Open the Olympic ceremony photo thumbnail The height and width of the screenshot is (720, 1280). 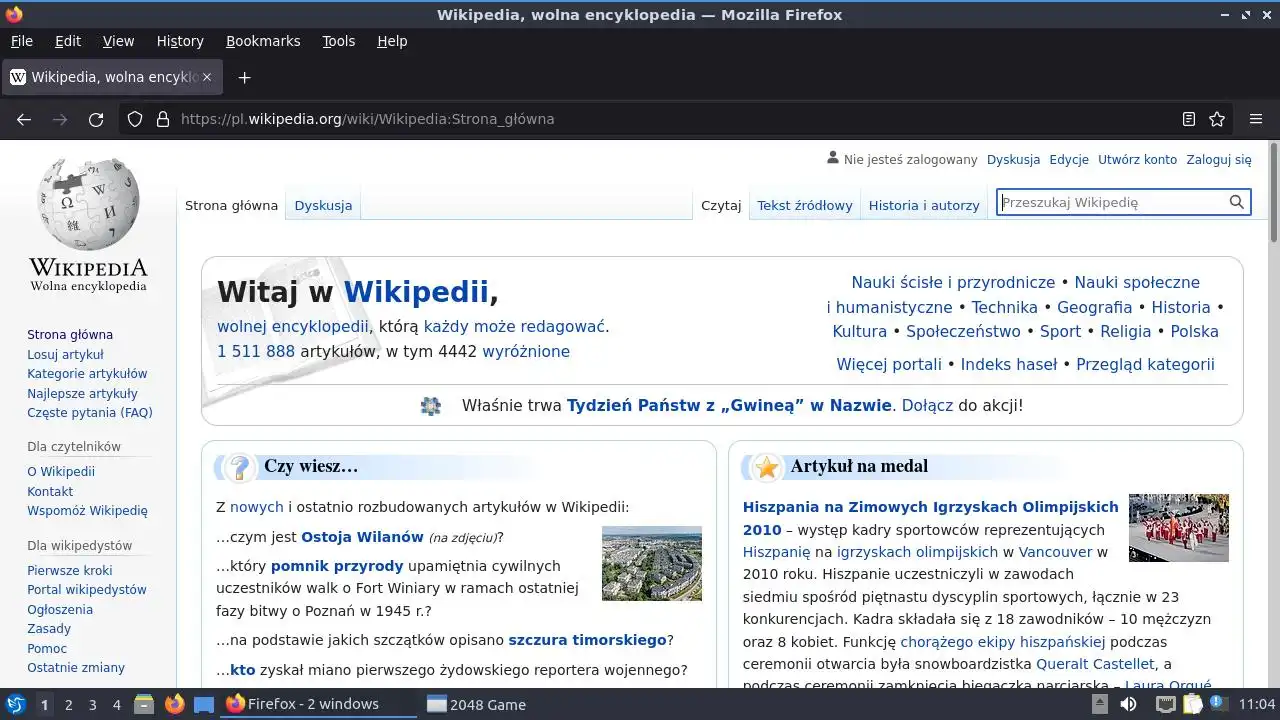(x=1179, y=527)
